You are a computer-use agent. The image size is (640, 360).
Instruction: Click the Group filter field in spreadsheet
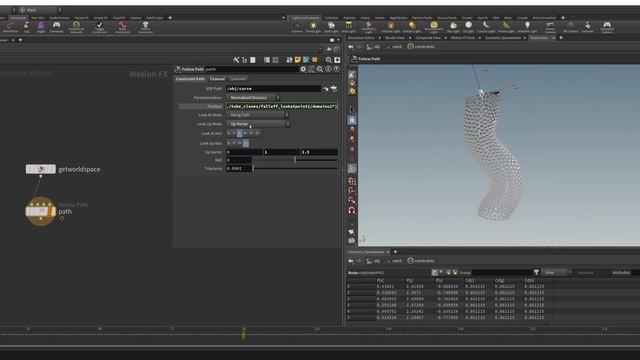502,273
